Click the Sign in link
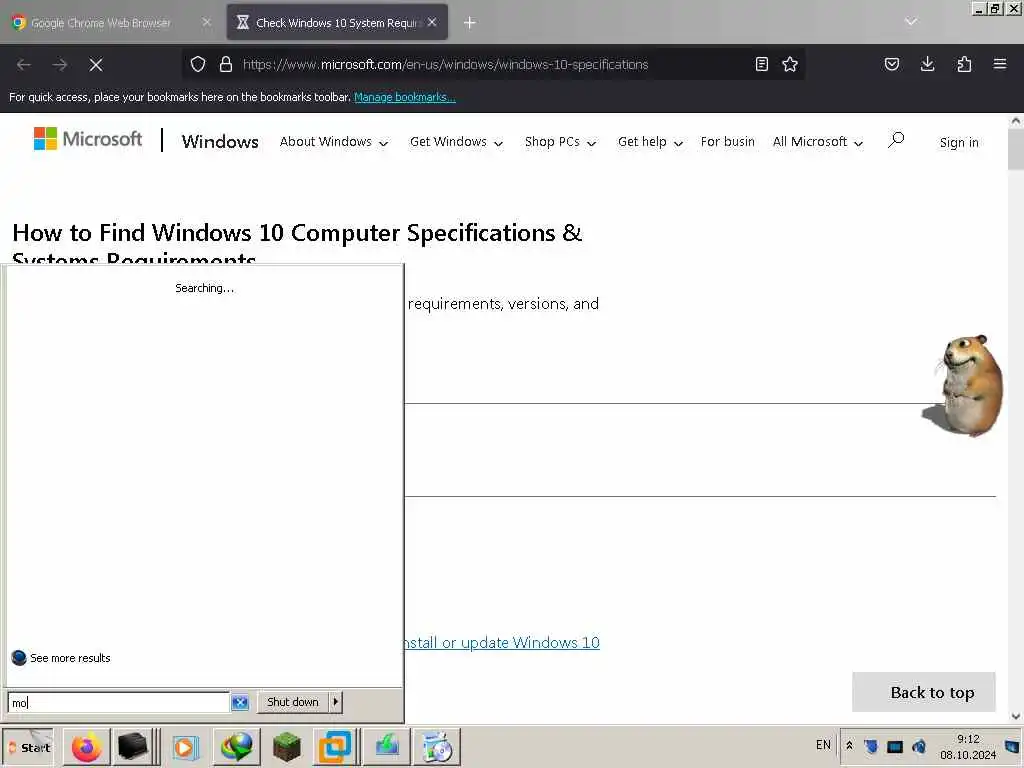 (959, 142)
